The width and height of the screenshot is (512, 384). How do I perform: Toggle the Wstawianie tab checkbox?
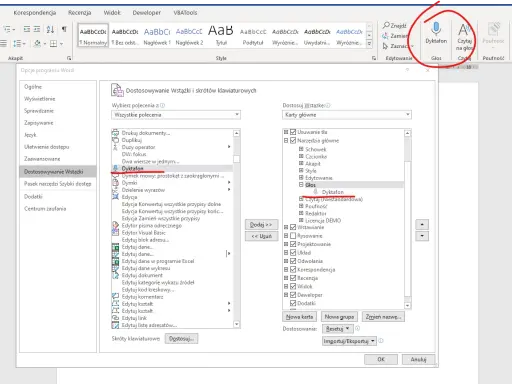293,227
